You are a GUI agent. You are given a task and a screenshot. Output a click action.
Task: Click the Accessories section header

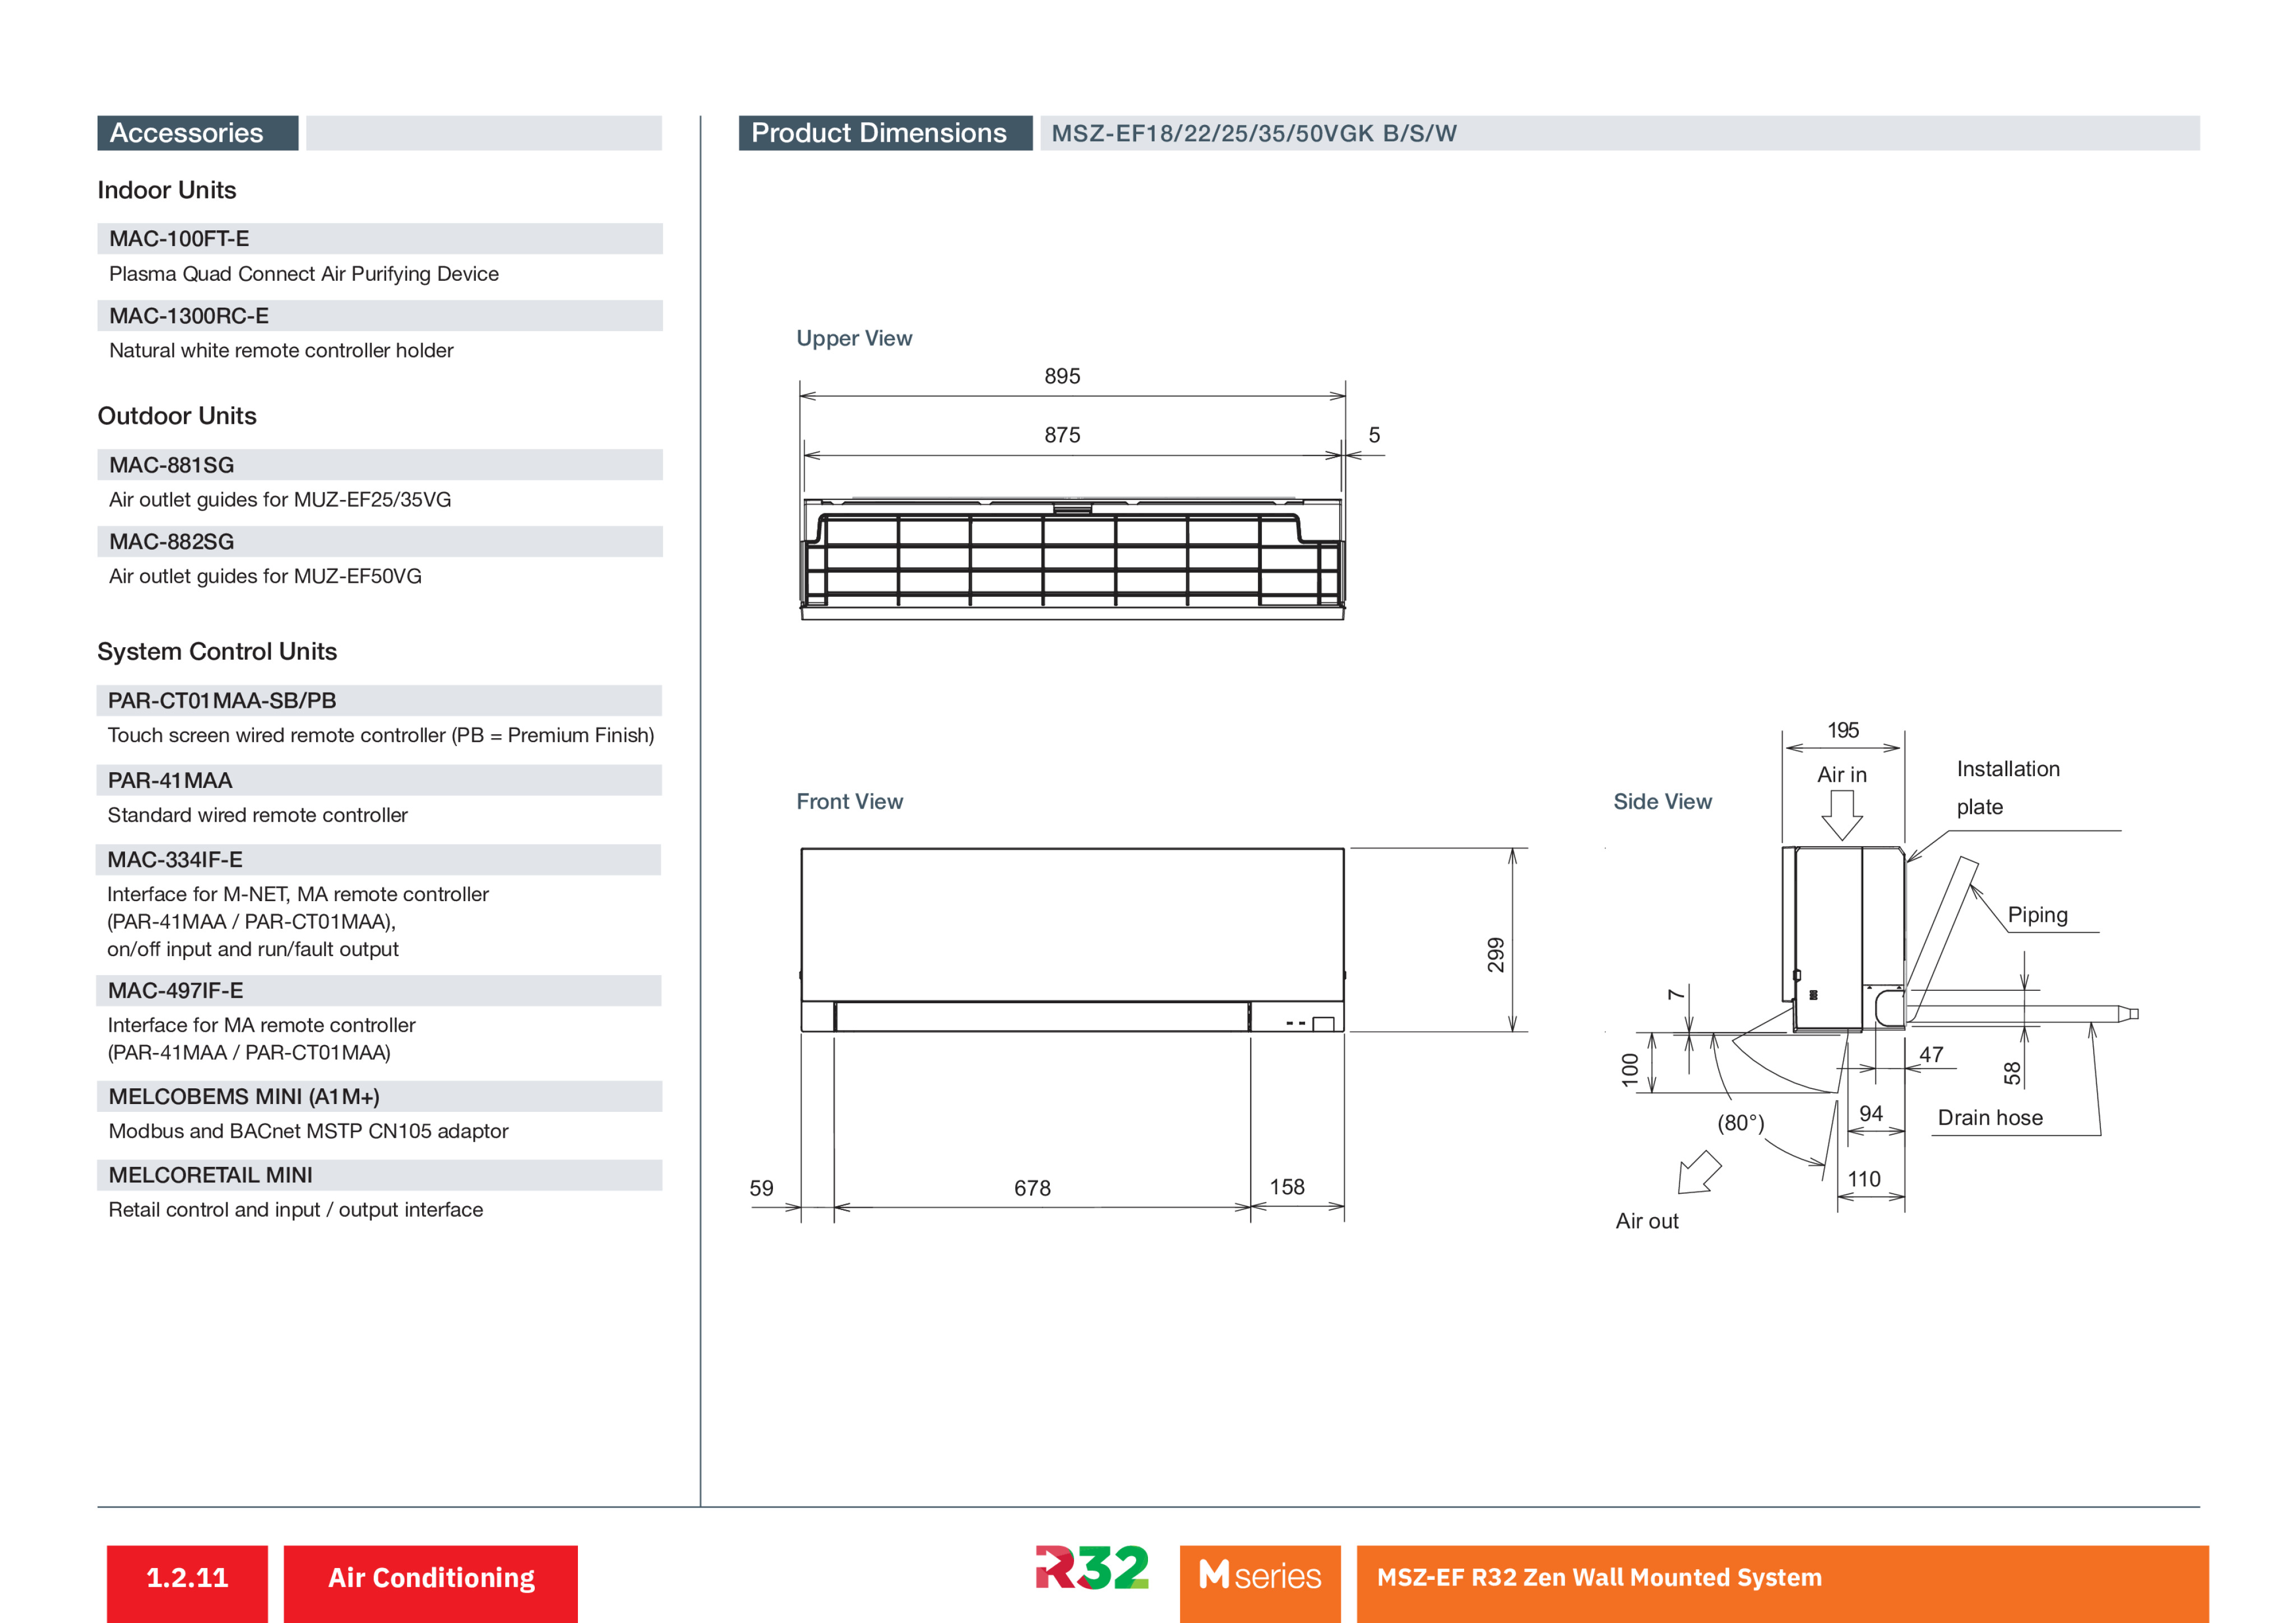coord(198,133)
